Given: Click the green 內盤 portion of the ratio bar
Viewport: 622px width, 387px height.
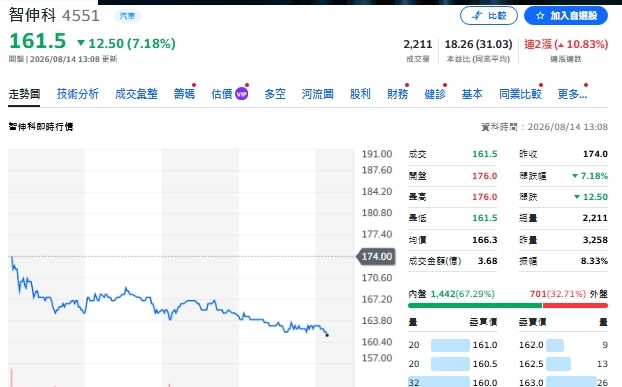Looking at the screenshot, I should [x=475, y=305].
